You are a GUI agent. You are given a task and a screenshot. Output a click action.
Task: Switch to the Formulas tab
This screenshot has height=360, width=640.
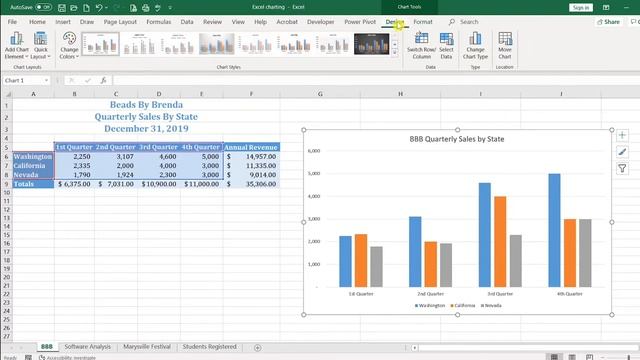pyautogui.click(x=158, y=22)
